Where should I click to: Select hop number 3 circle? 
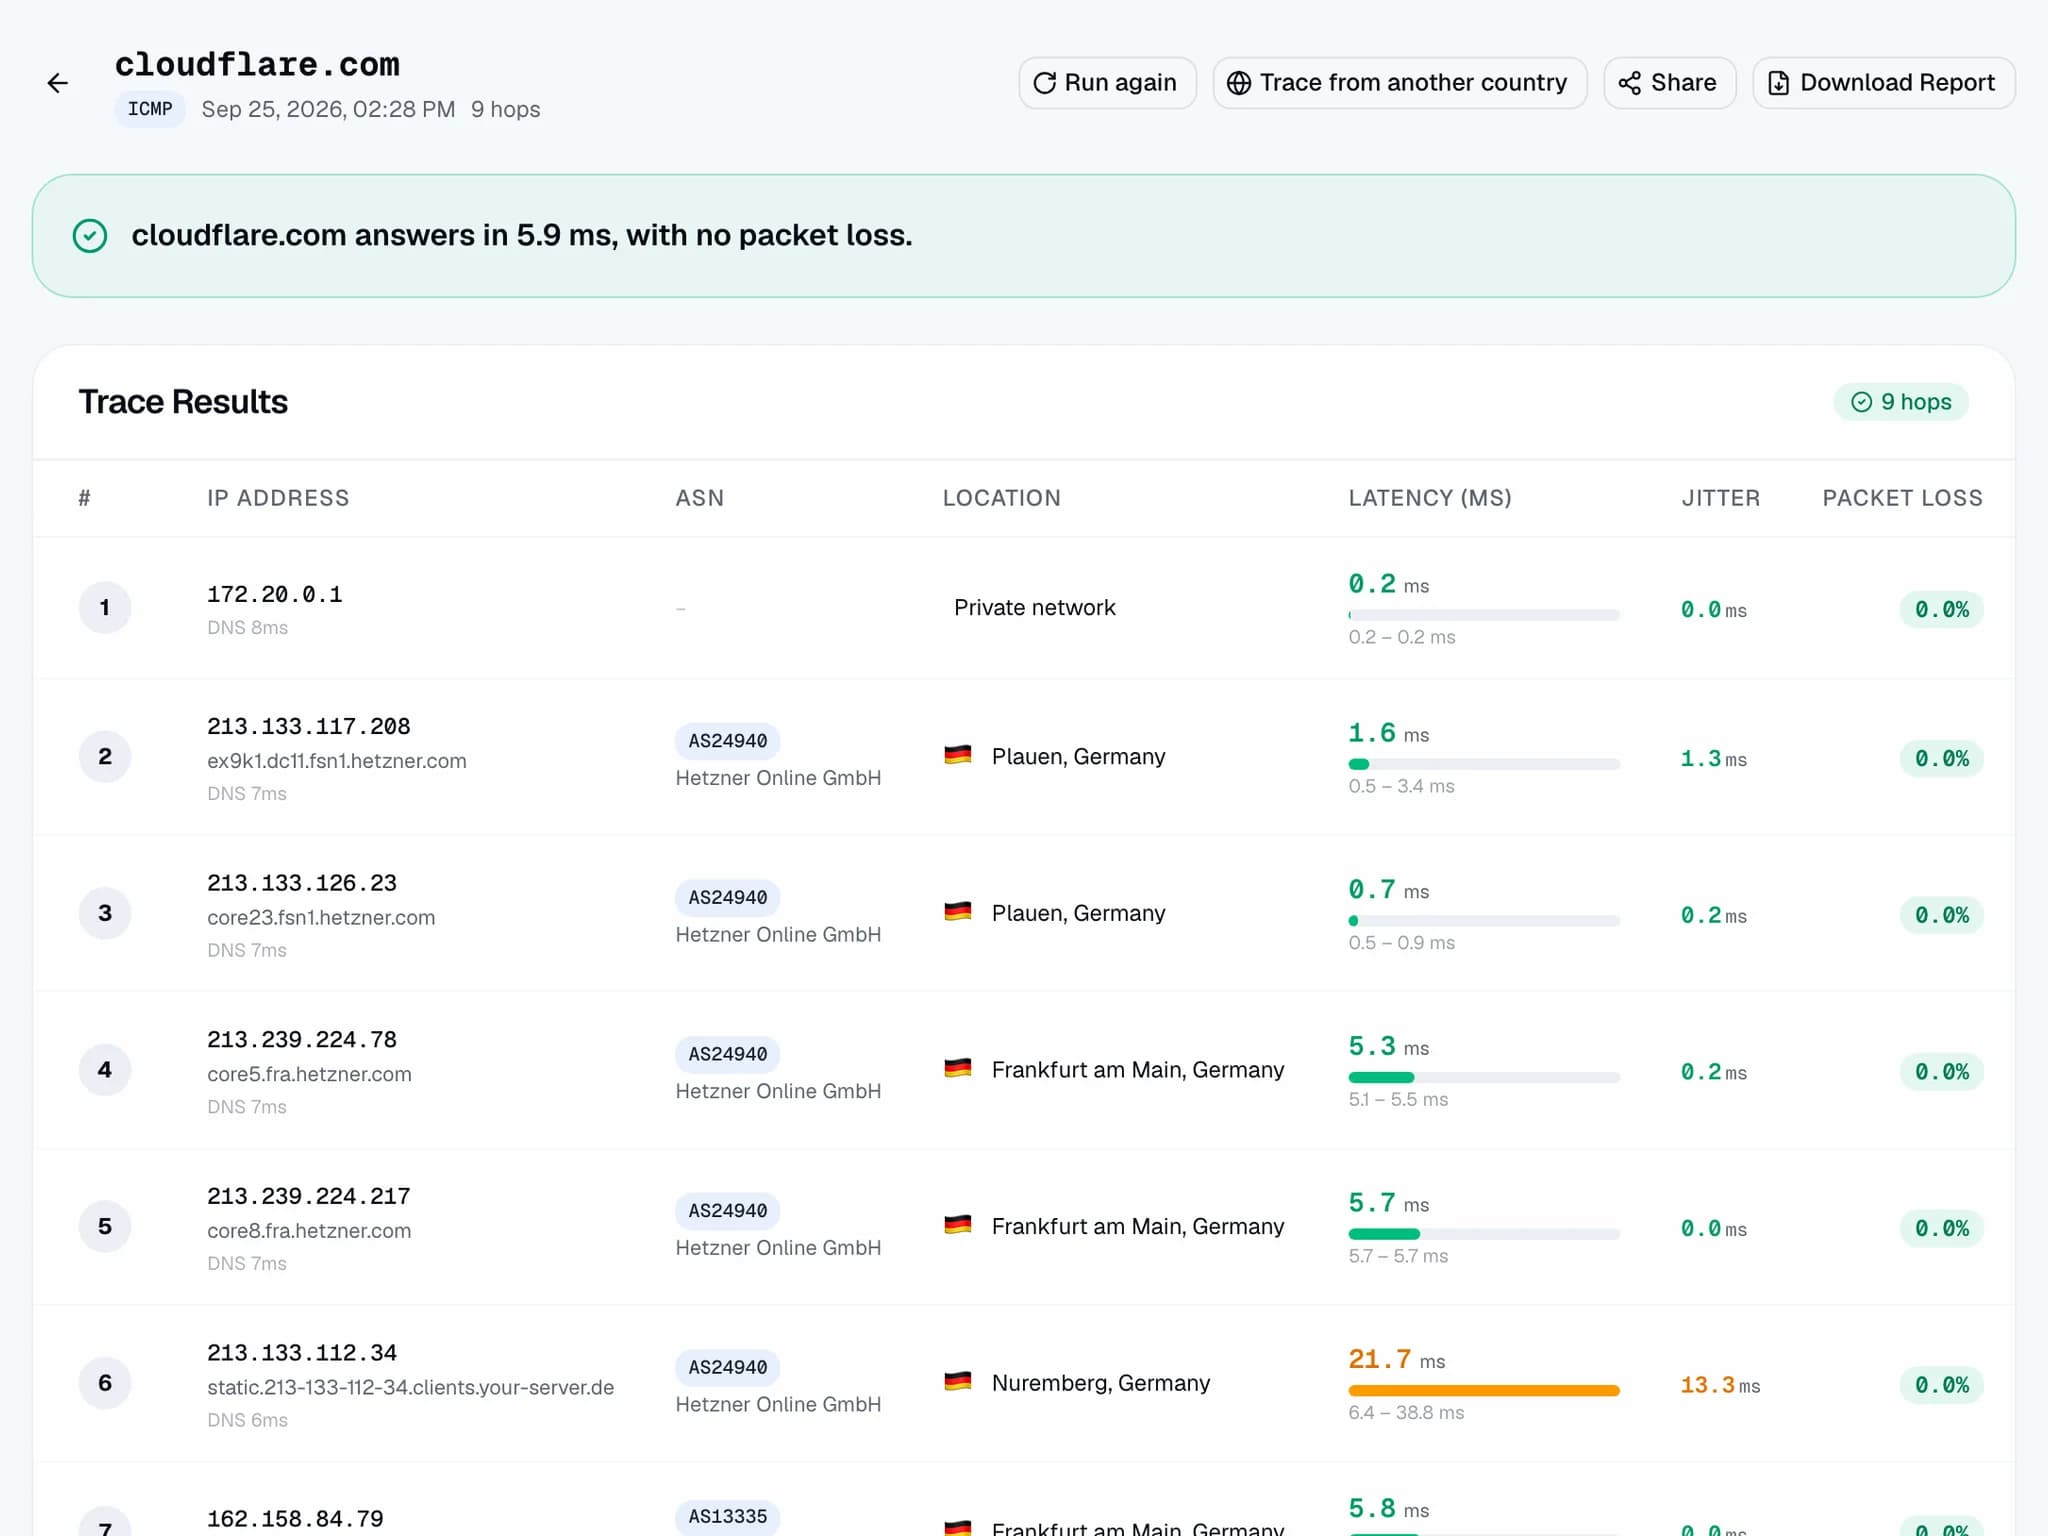[105, 913]
